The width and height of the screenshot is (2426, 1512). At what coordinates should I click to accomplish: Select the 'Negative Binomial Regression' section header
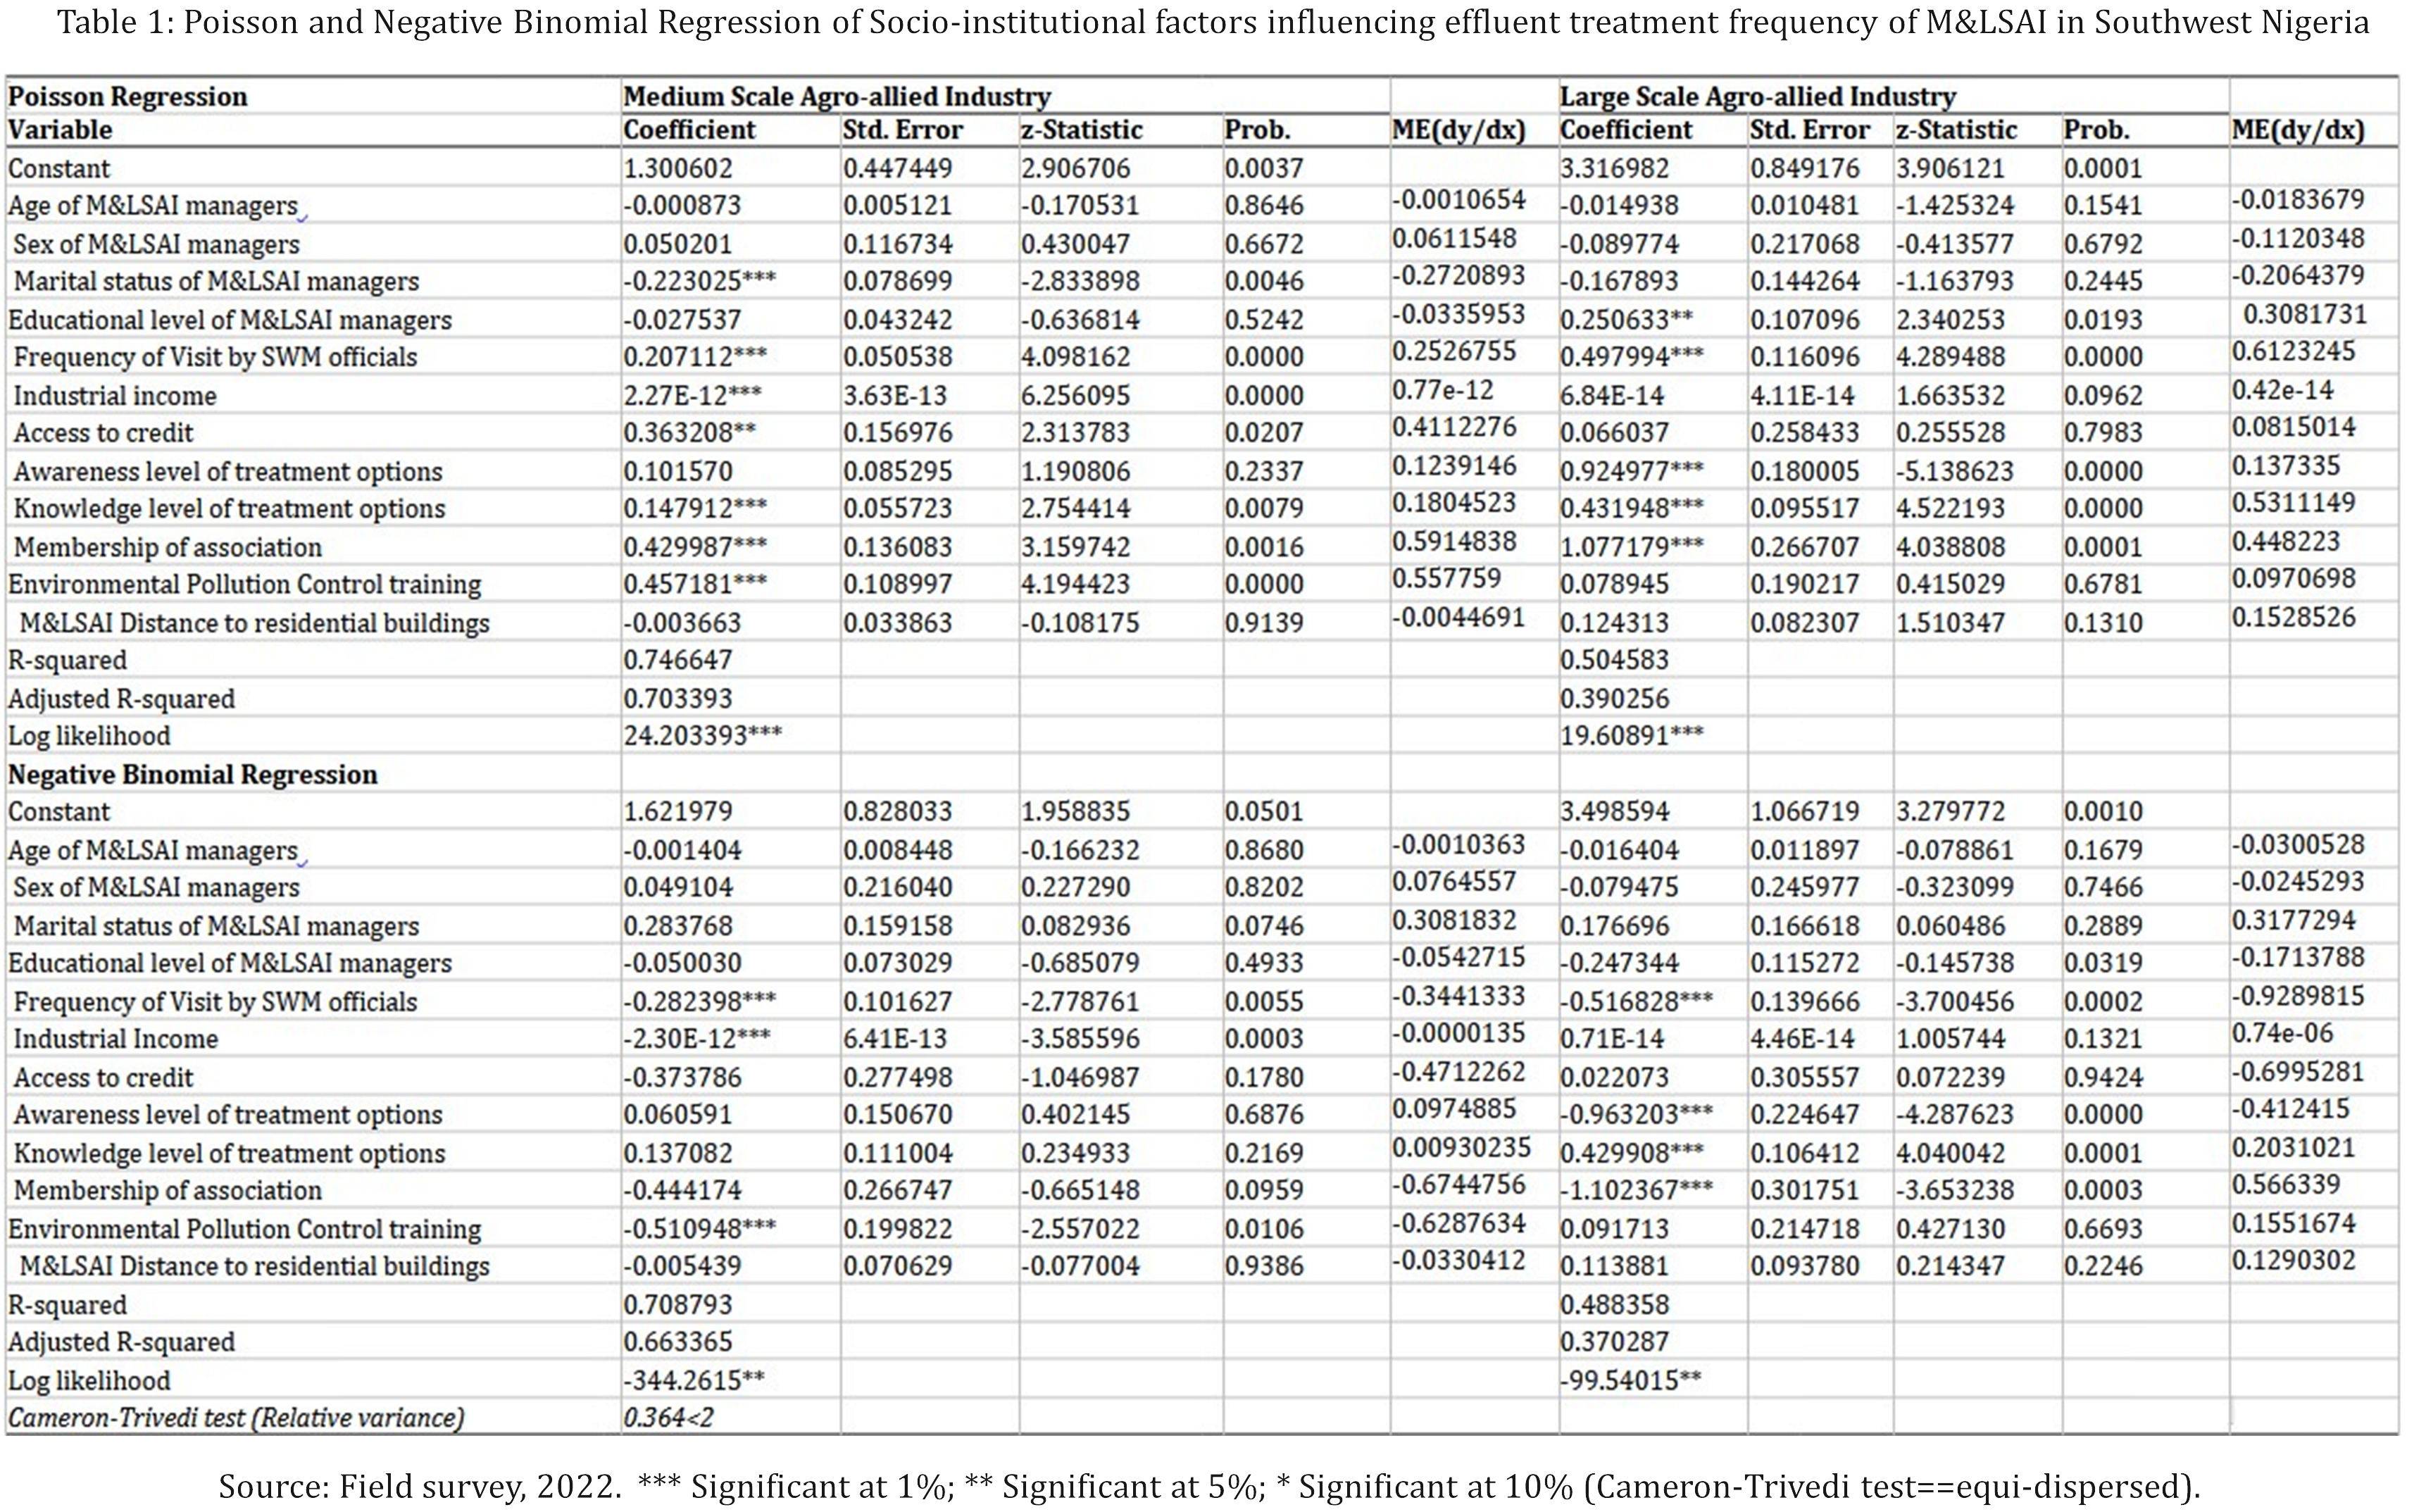193,775
